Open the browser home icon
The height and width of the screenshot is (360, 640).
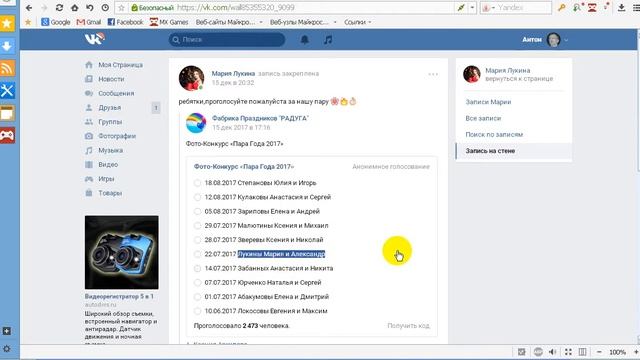click(x=75, y=8)
